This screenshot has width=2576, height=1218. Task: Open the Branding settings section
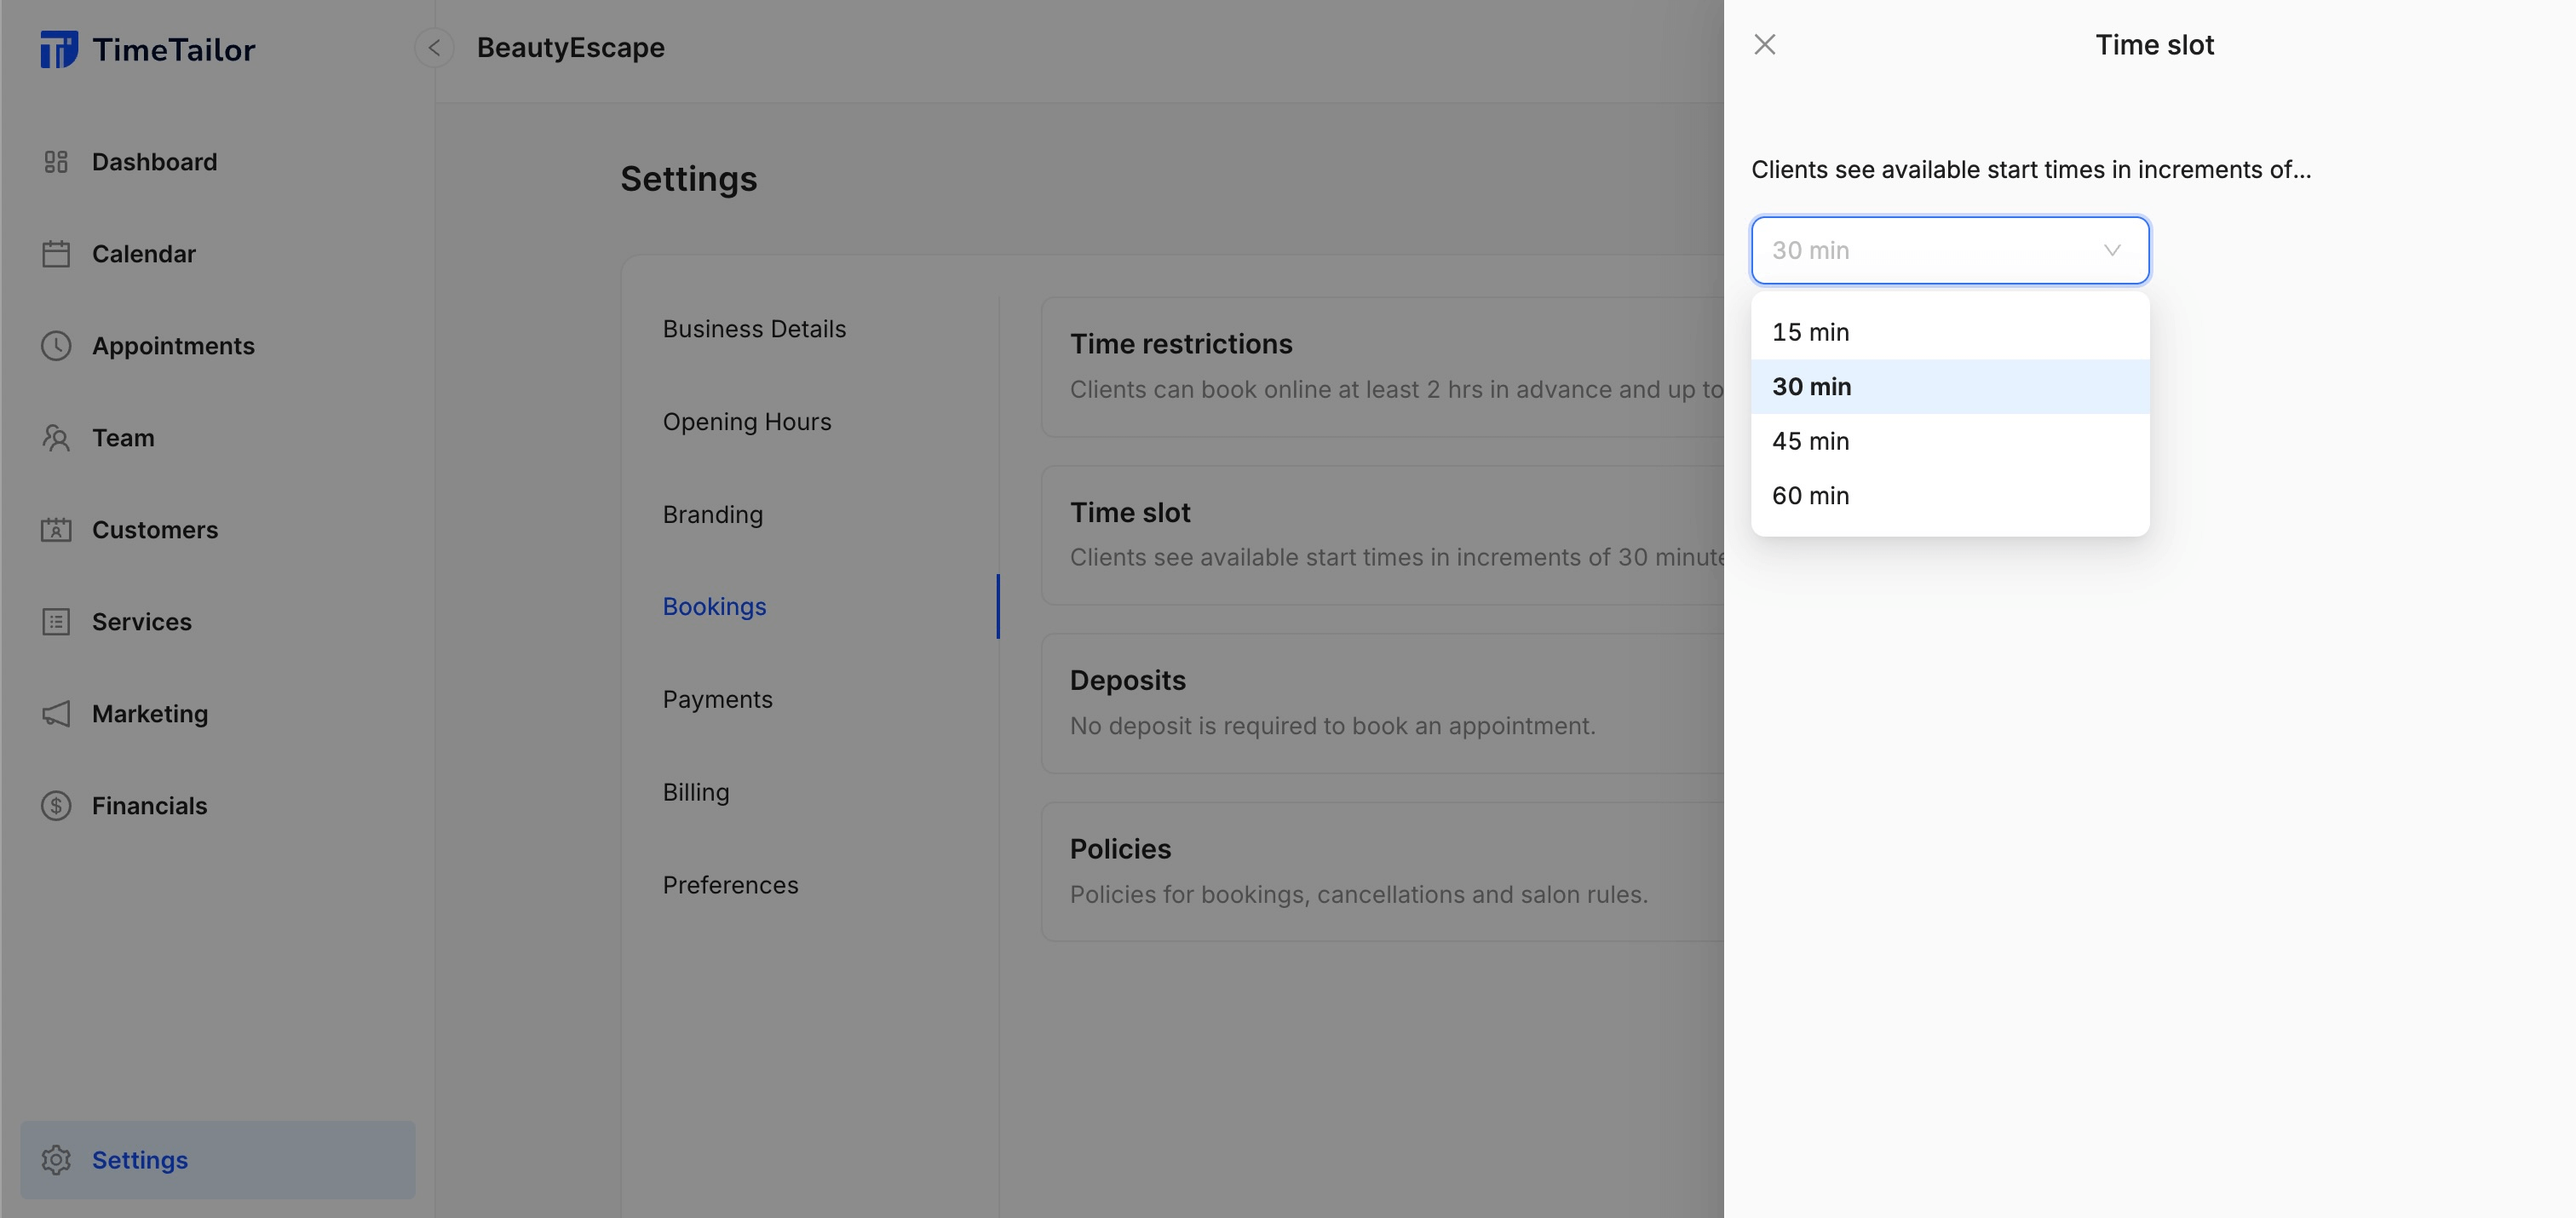click(712, 514)
